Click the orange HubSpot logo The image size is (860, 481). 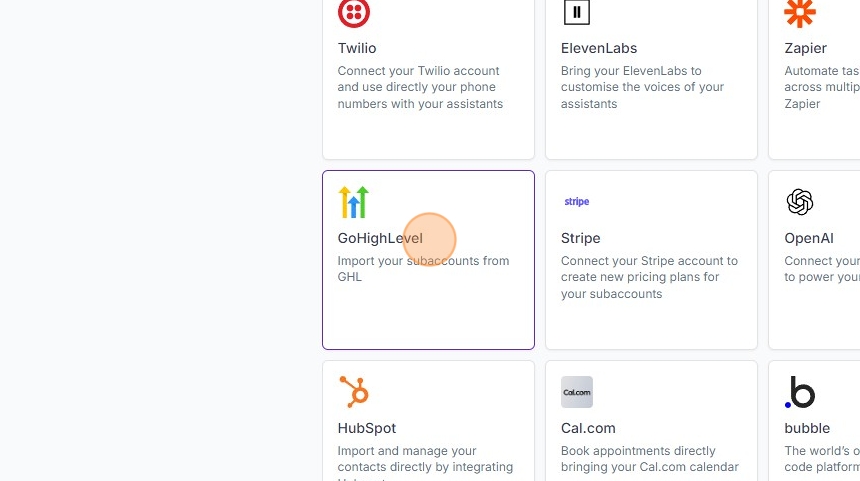coord(354,392)
